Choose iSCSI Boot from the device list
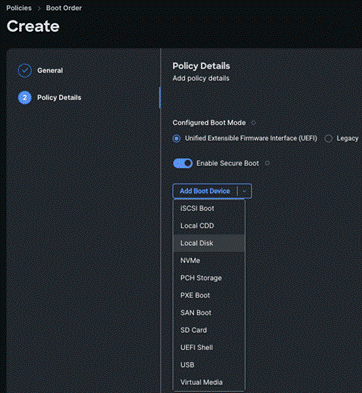Viewport: 362px width, 393px height. click(x=209, y=208)
